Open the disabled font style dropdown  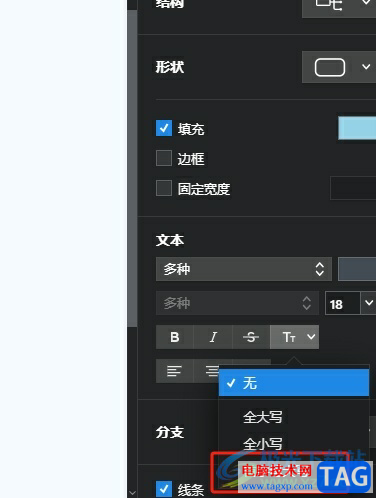pyautogui.click(x=237, y=303)
